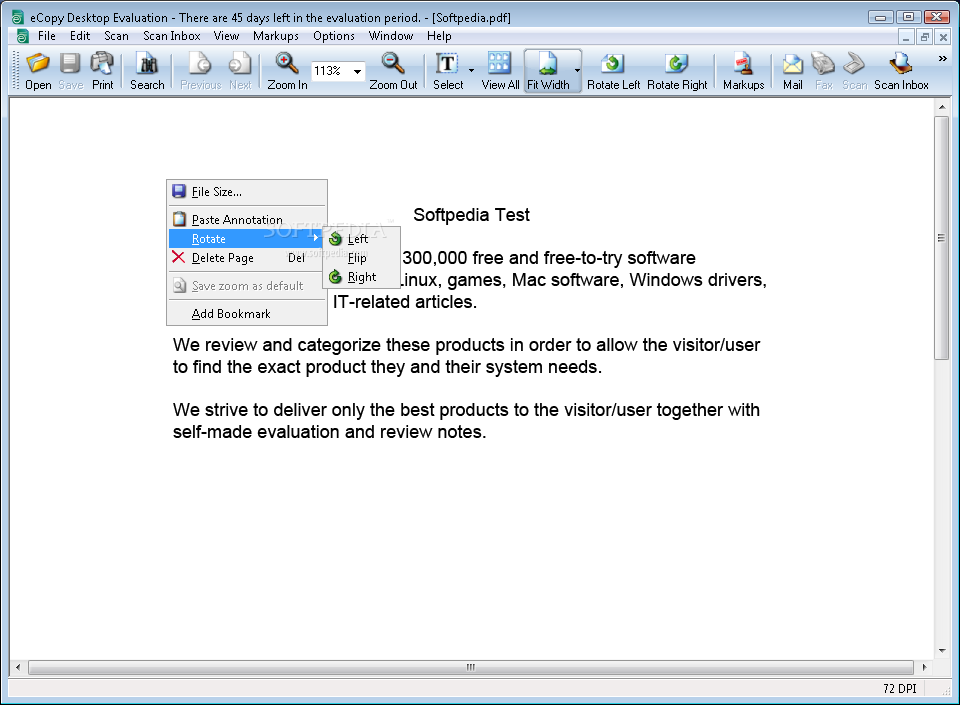Choose Left in Rotate submenu
The height and width of the screenshot is (705, 960).
(x=361, y=239)
